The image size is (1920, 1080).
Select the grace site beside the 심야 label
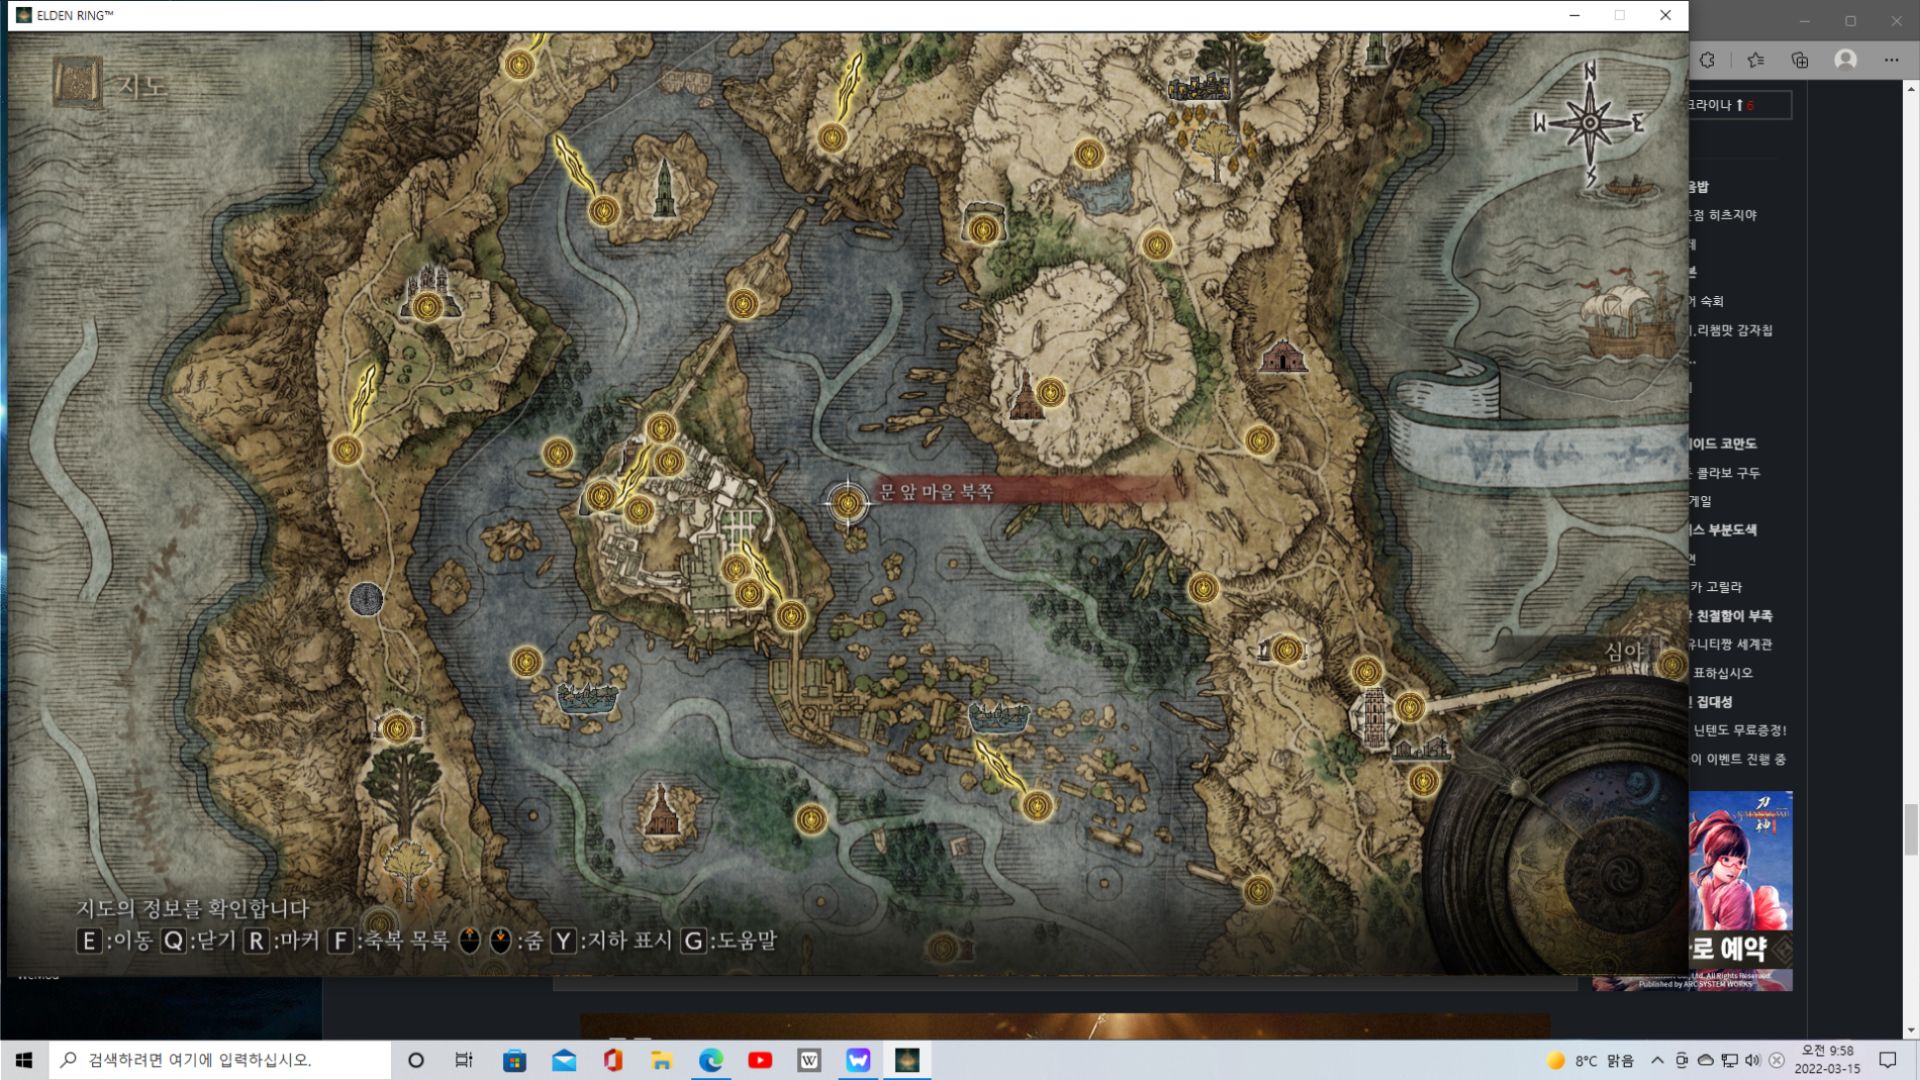point(1672,664)
